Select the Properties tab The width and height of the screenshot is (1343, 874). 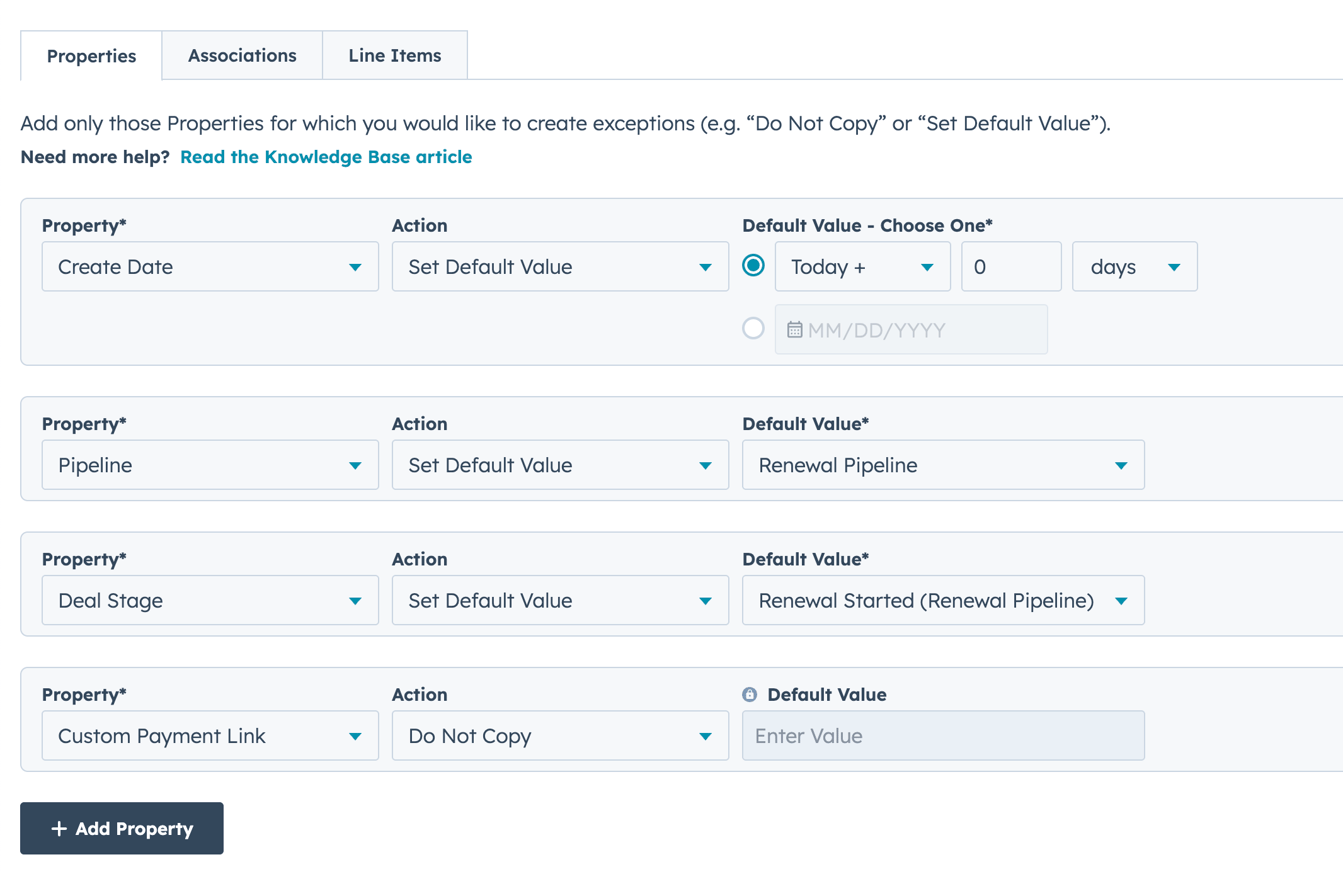[91, 56]
